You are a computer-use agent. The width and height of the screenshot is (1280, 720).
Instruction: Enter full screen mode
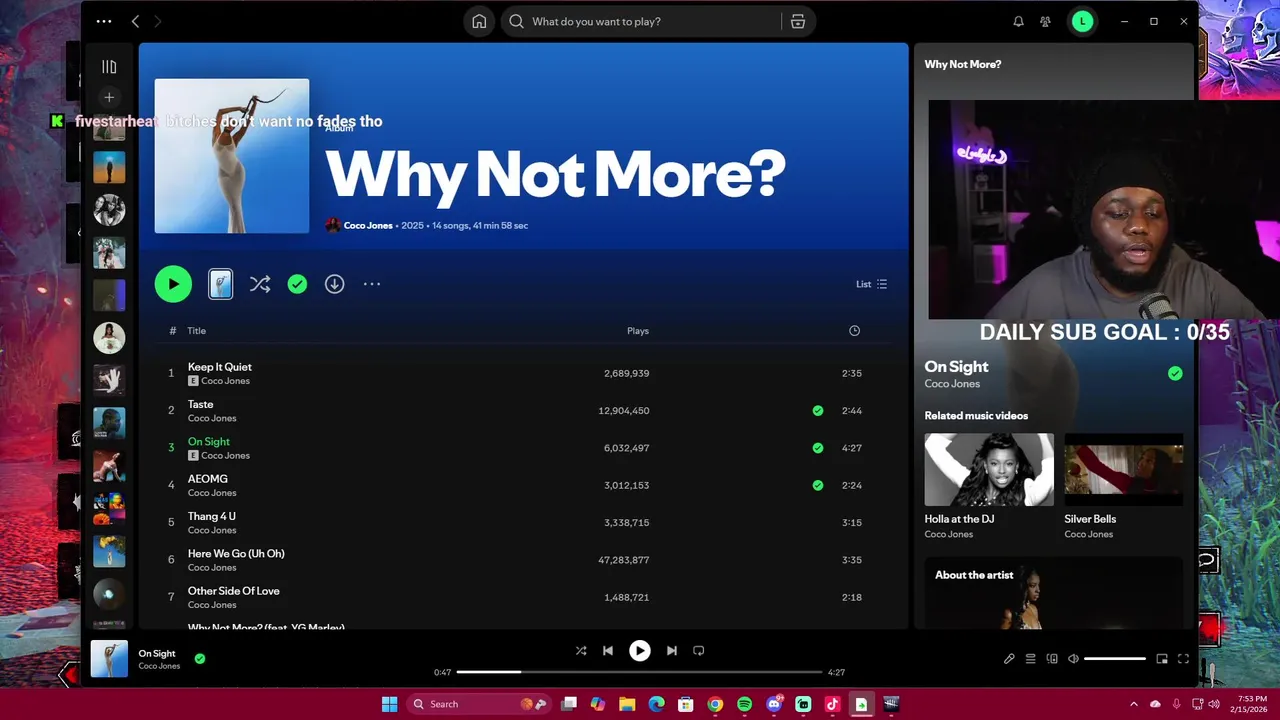(1183, 659)
